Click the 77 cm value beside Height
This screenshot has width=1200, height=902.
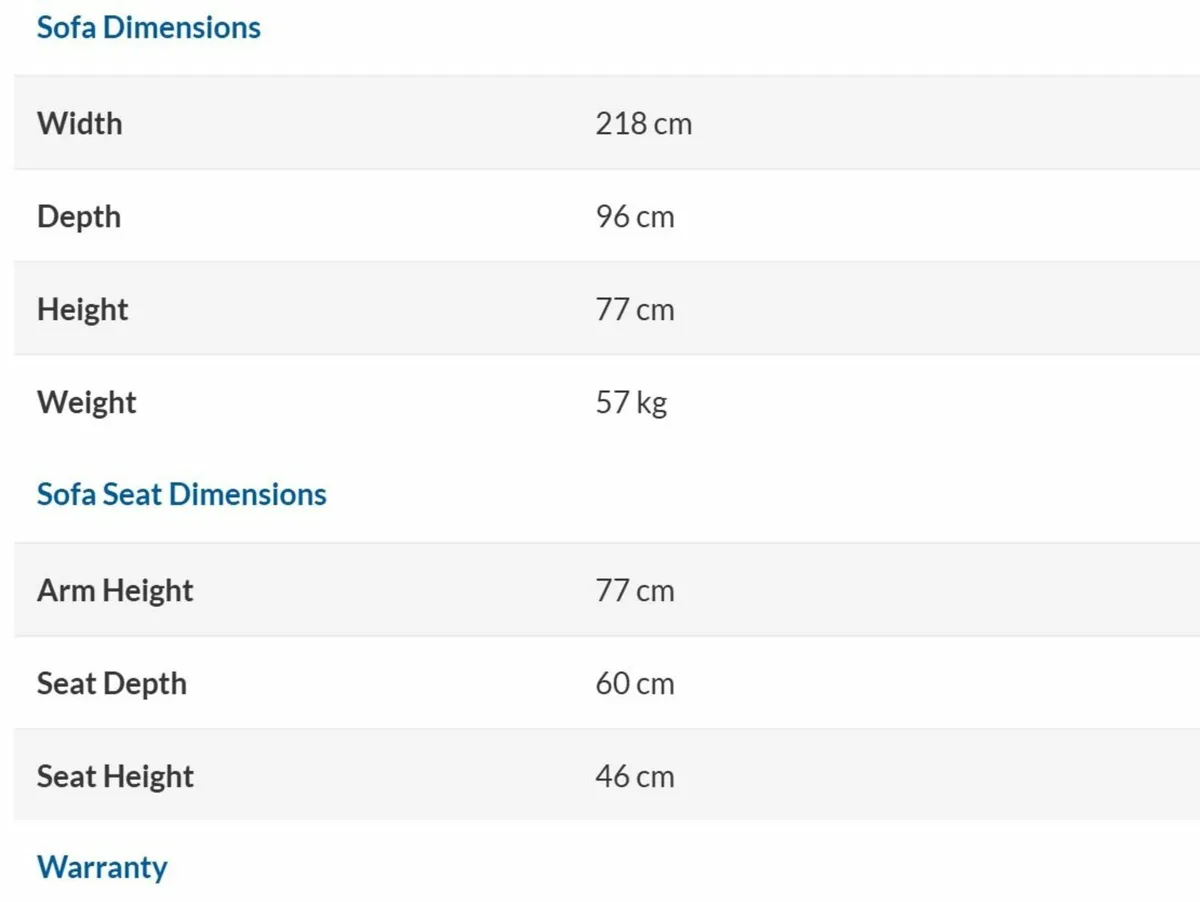[635, 309]
